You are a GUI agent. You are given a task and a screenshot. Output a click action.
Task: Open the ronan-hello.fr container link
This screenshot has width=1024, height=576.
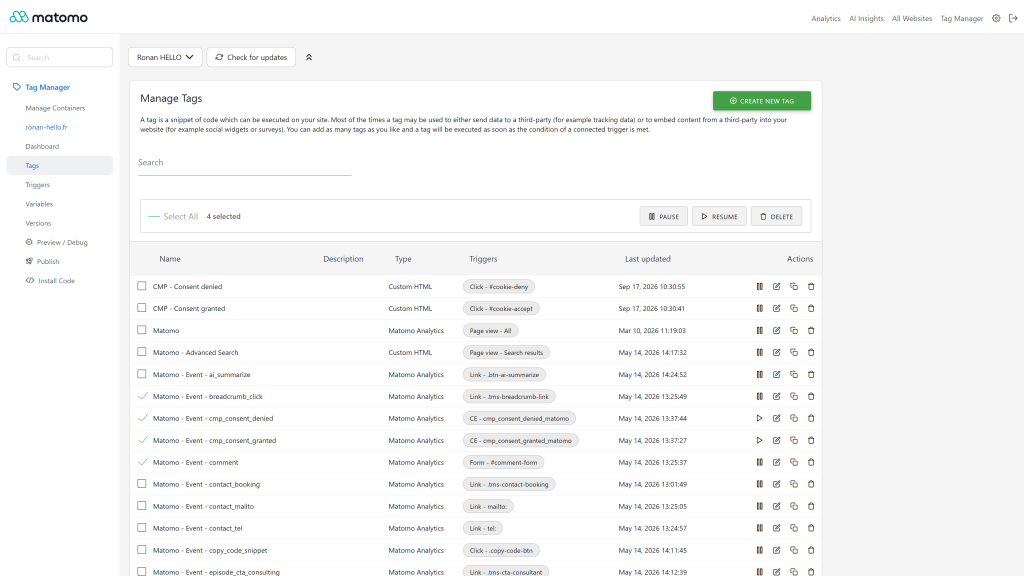click(x=46, y=127)
